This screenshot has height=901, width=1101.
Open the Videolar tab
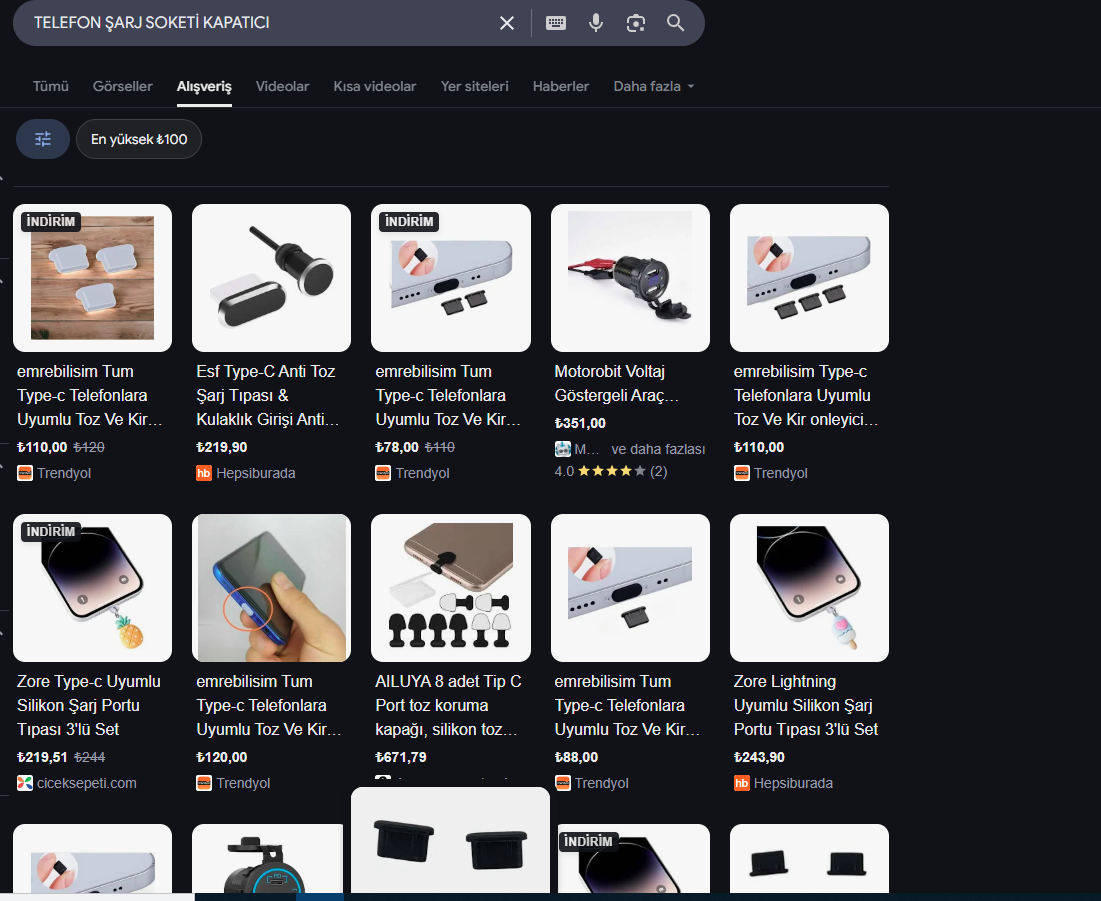pyautogui.click(x=282, y=86)
